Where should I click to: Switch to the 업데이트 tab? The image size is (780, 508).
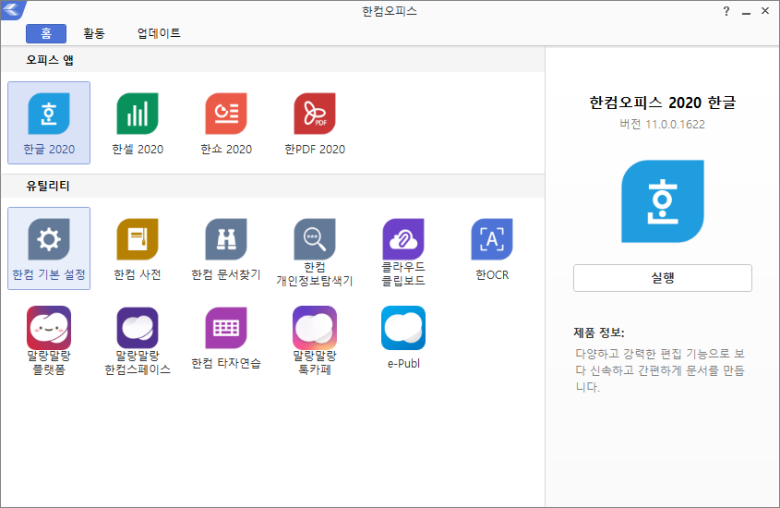[159, 33]
